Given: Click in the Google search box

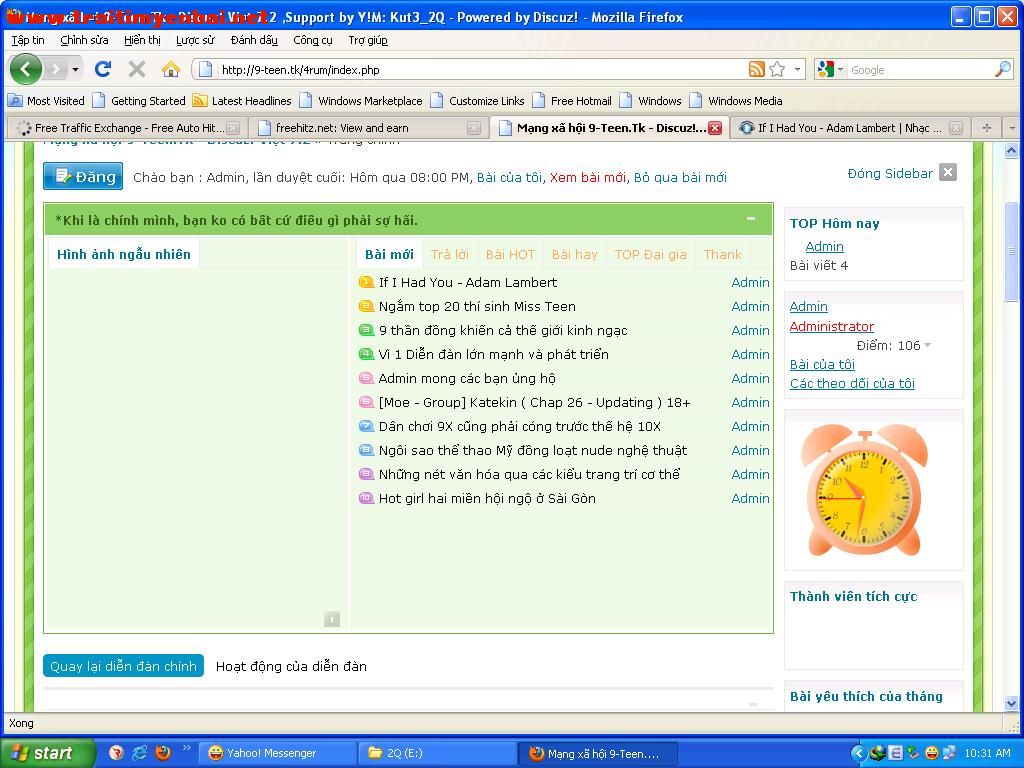Looking at the screenshot, I should (921, 69).
